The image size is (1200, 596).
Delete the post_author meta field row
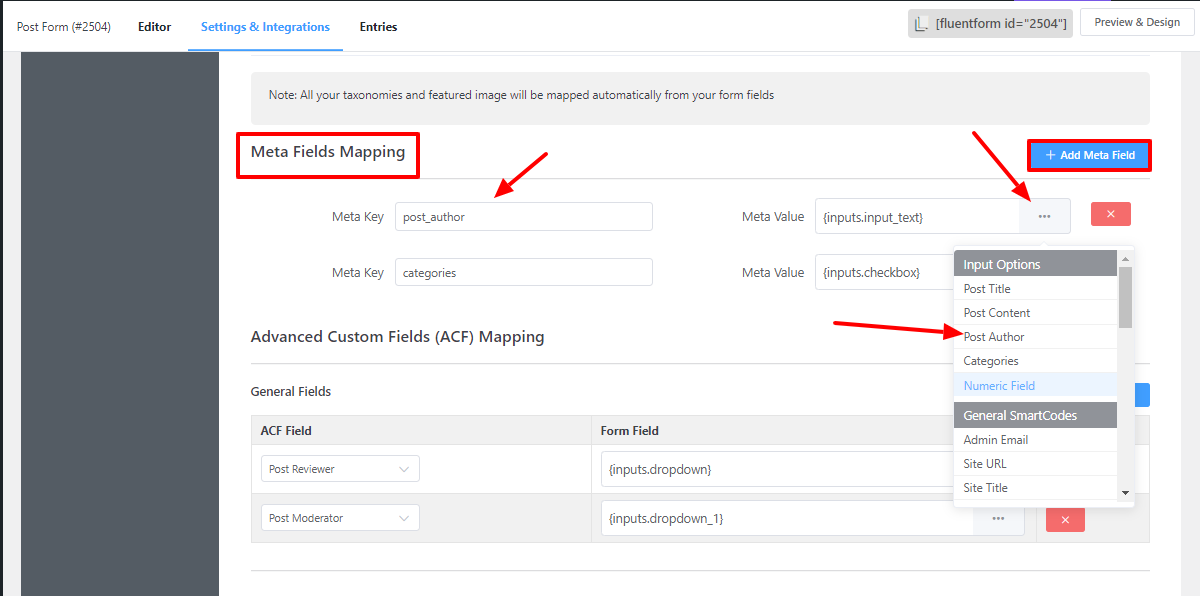pyautogui.click(x=1110, y=214)
